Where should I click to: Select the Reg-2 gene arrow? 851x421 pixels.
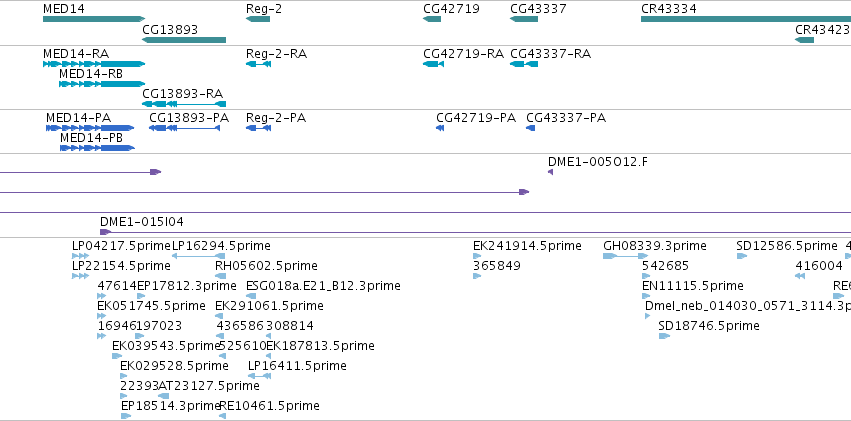(258, 20)
